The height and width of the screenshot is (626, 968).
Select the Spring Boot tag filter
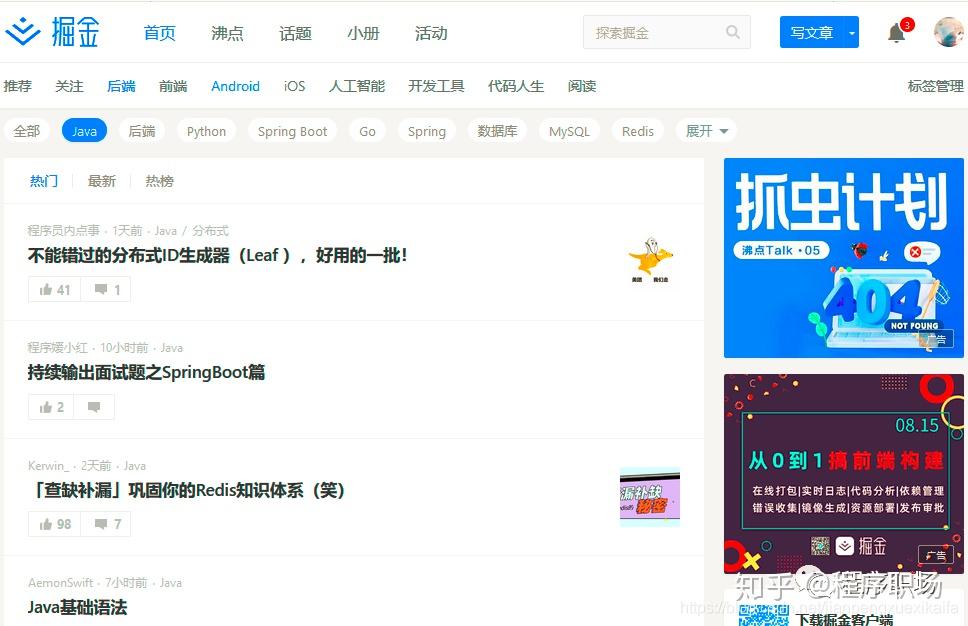[293, 131]
